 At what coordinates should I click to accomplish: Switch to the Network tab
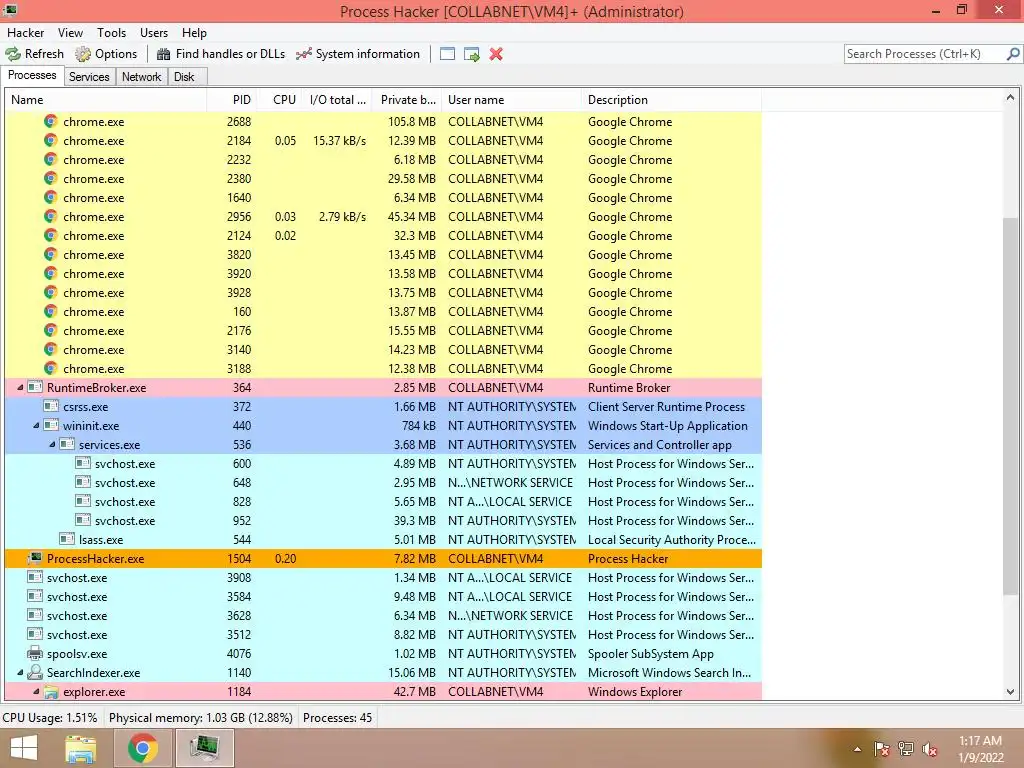tap(141, 77)
